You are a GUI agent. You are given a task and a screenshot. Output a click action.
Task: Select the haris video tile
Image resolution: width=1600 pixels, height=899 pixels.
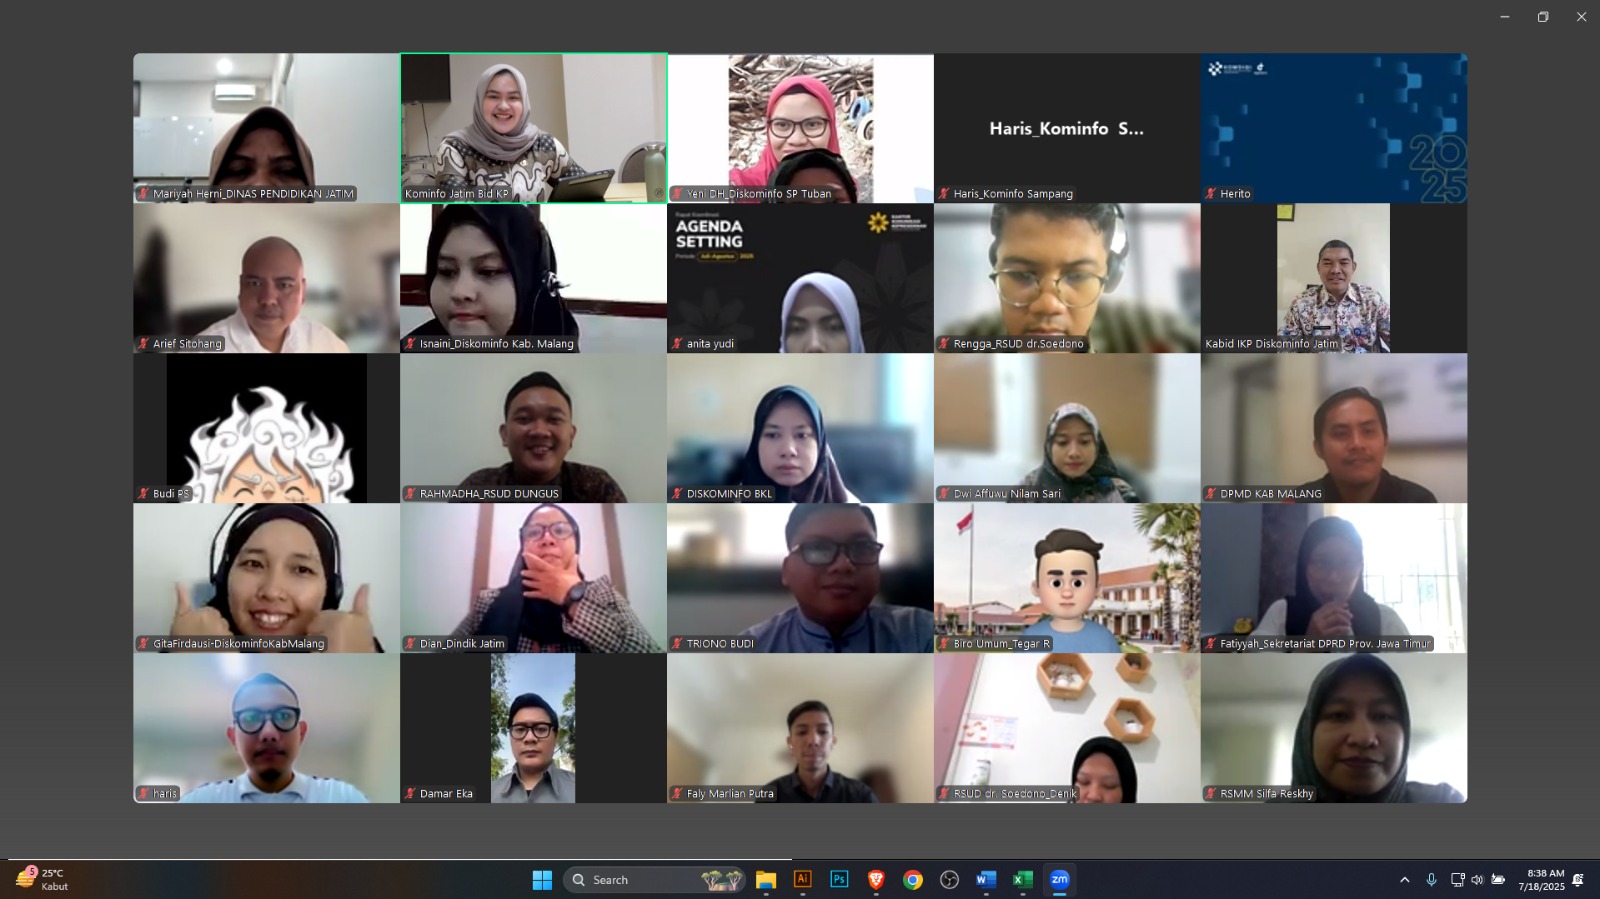click(x=266, y=728)
